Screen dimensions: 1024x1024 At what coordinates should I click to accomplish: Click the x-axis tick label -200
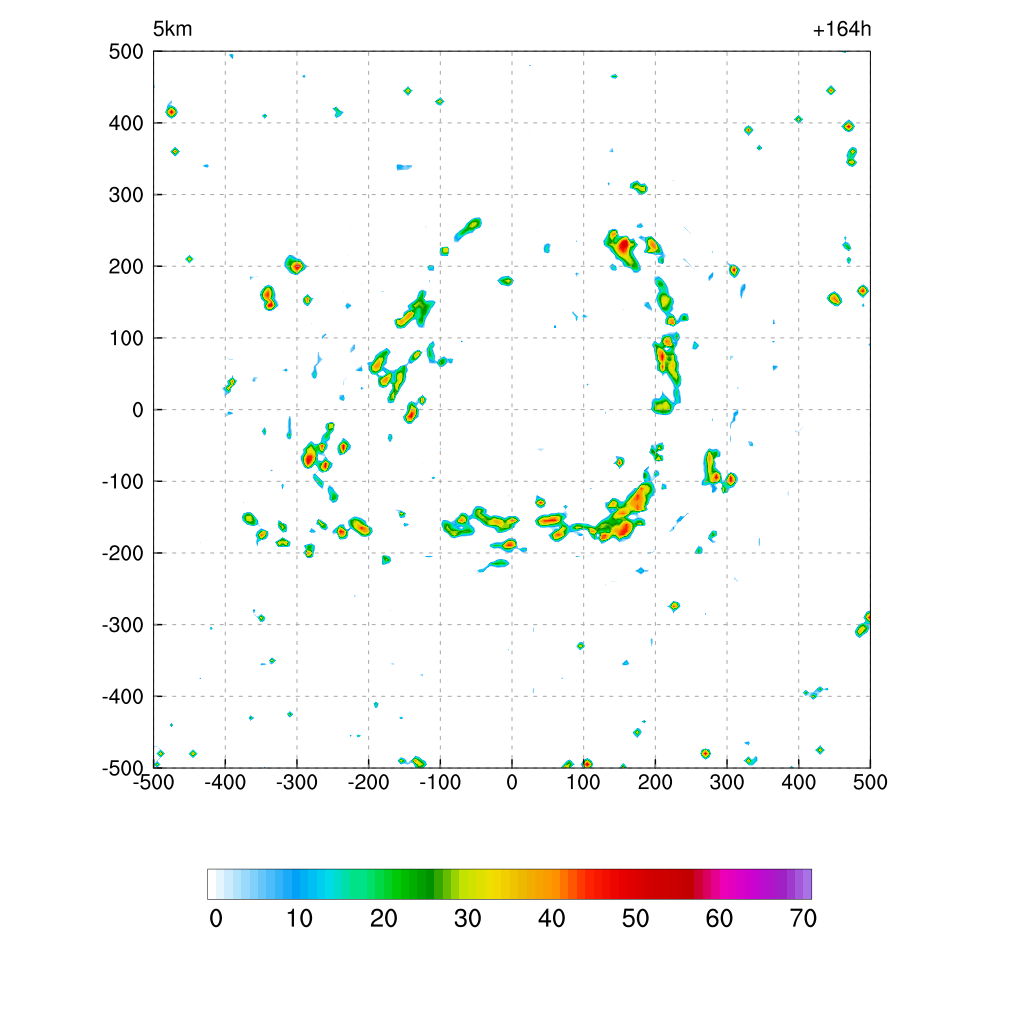[x=369, y=782]
